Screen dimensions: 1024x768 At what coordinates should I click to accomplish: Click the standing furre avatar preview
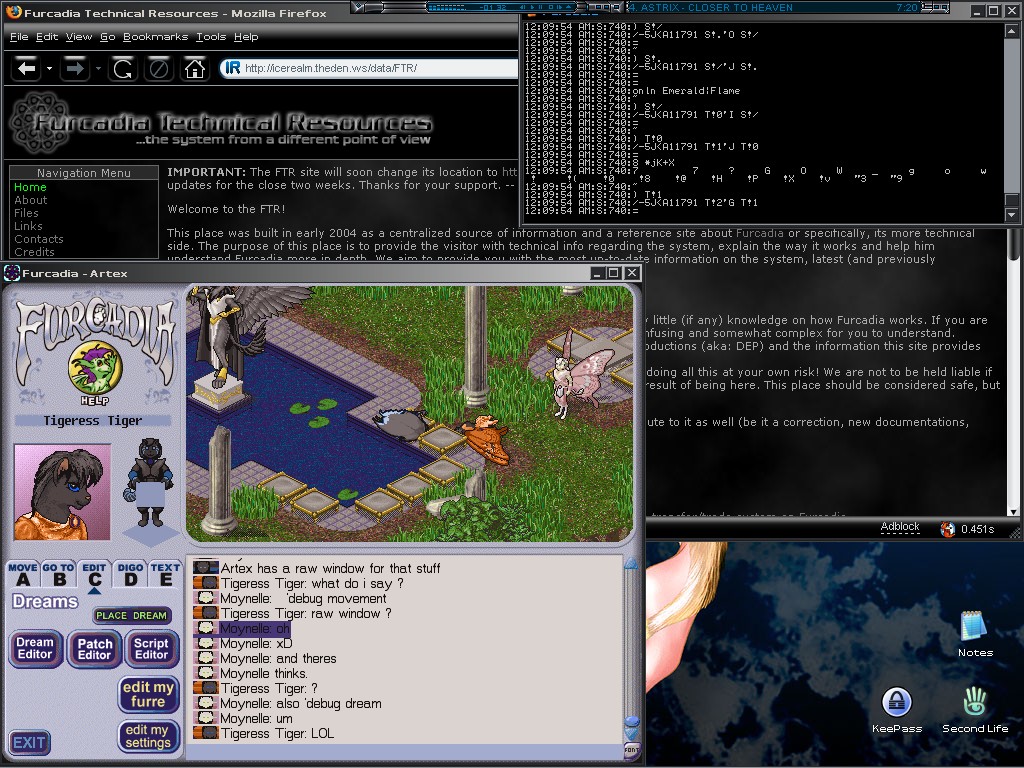click(x=151, y=483)
